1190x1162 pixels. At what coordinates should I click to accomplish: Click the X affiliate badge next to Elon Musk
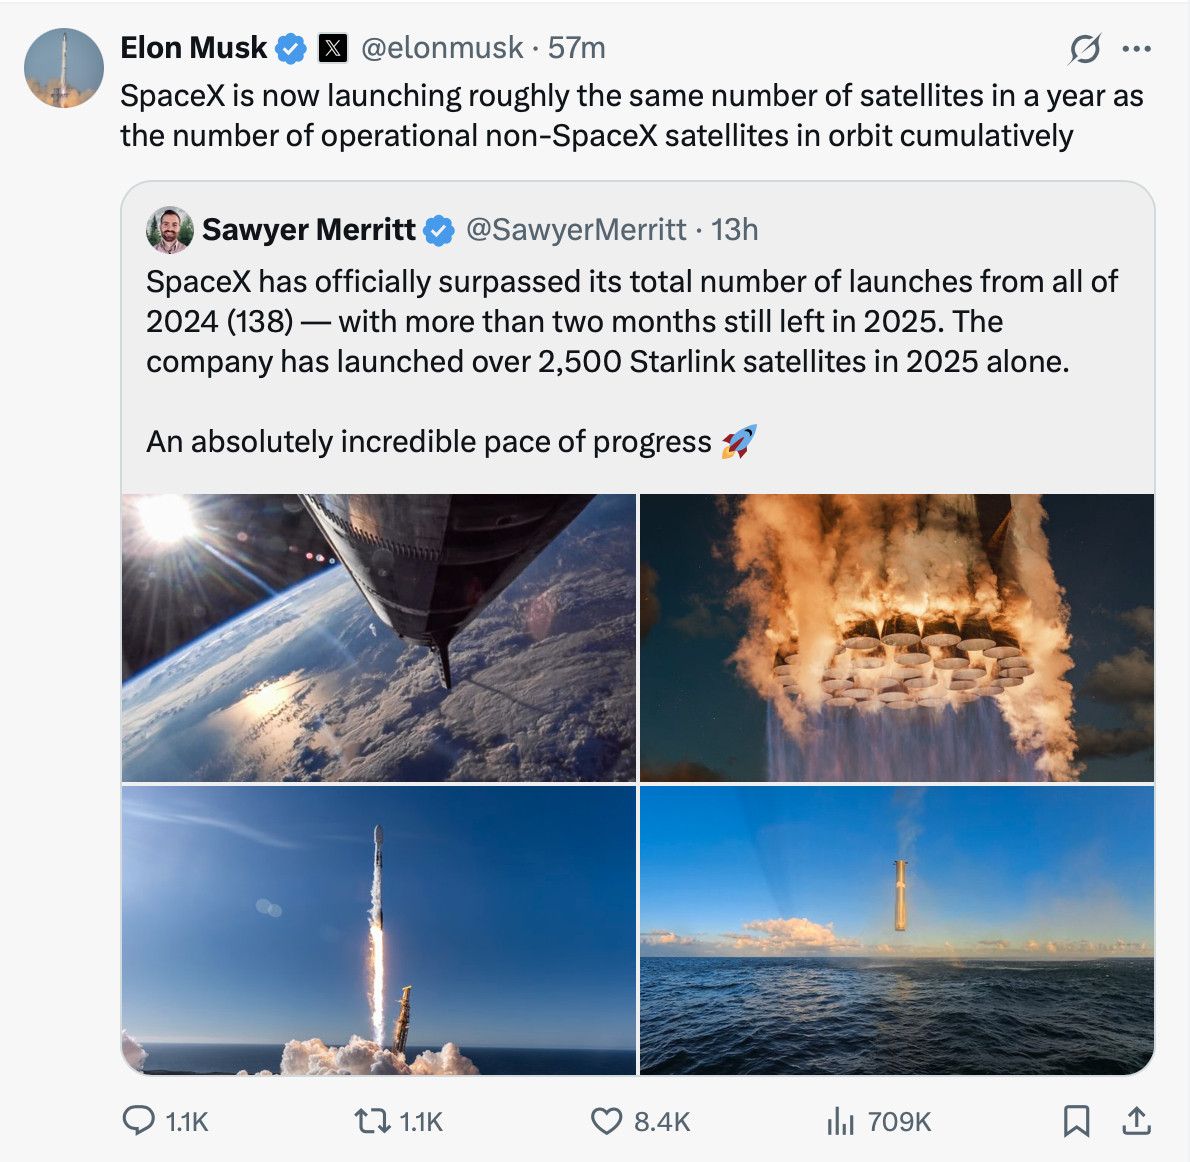[x=335, y=46]
